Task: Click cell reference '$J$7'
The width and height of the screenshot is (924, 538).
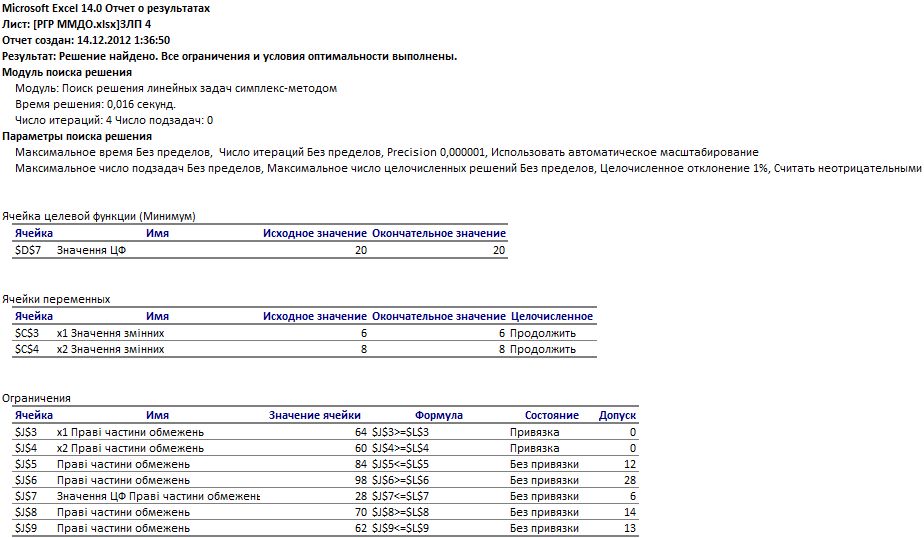Action: 26,496
